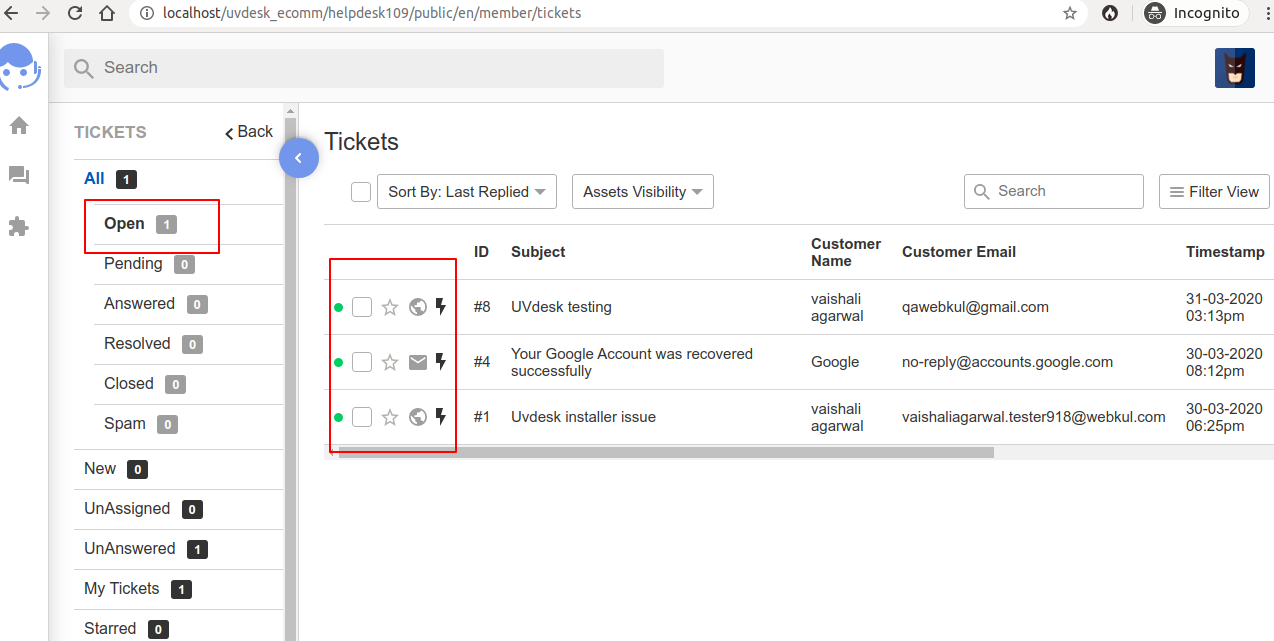Click the top Search bar field
This screenshot has height=641, width=1274.
[x=364, y=68]
